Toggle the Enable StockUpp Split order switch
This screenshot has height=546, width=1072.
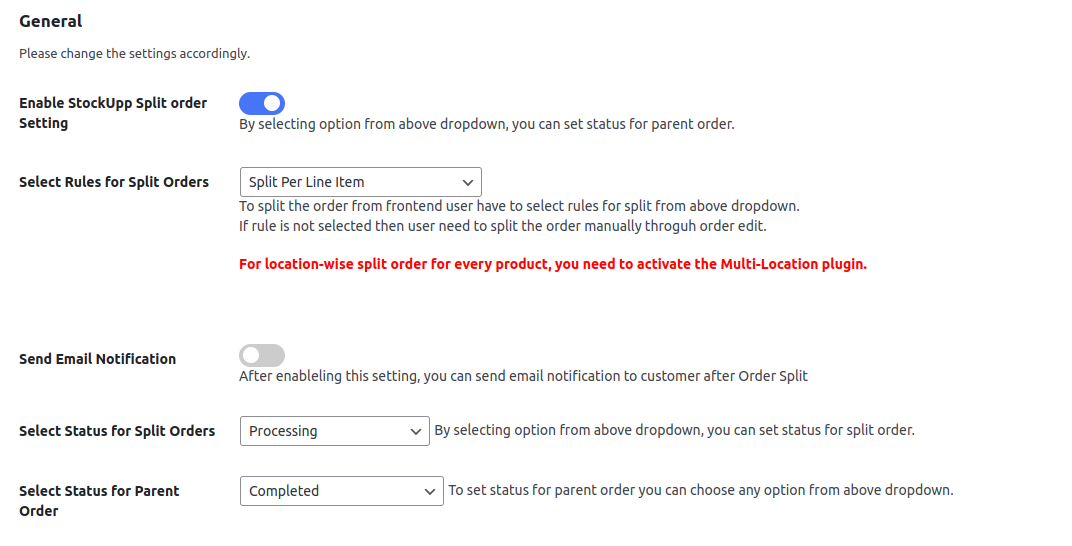click(x=262, y=103)
